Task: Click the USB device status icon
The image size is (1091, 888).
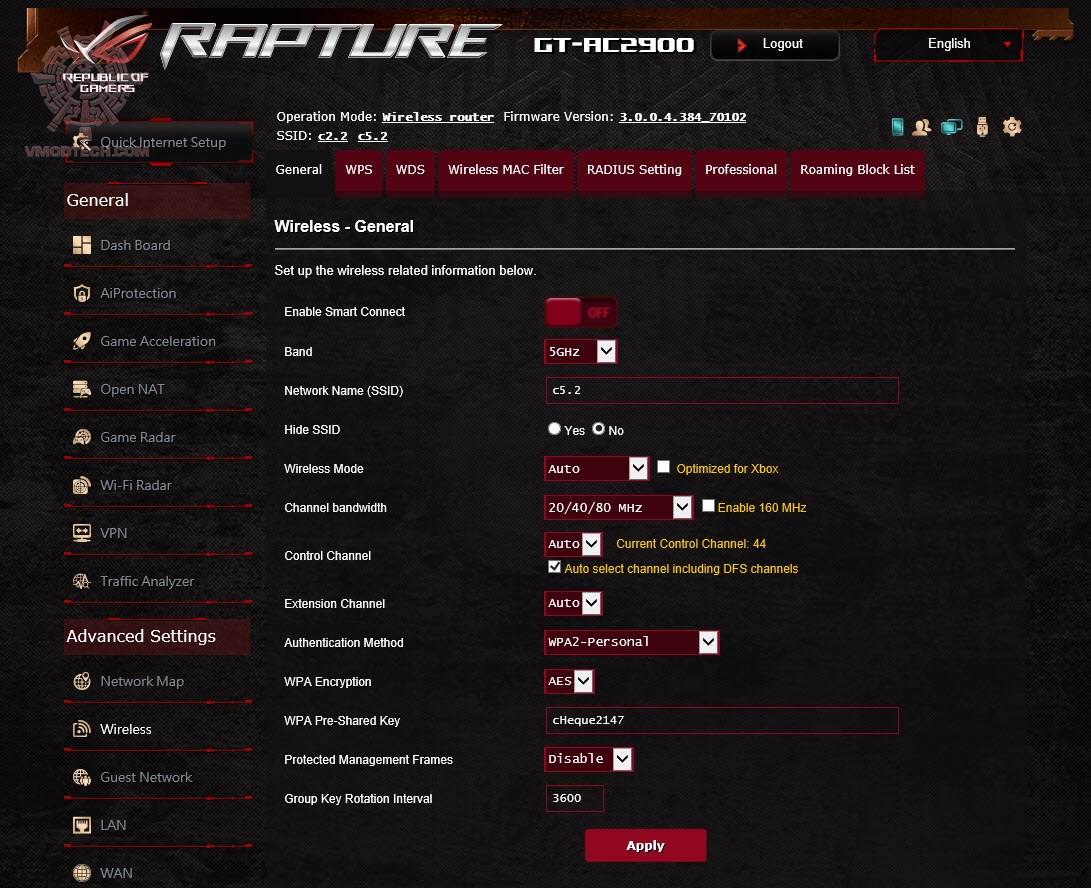Action: (x=982, y=127)
